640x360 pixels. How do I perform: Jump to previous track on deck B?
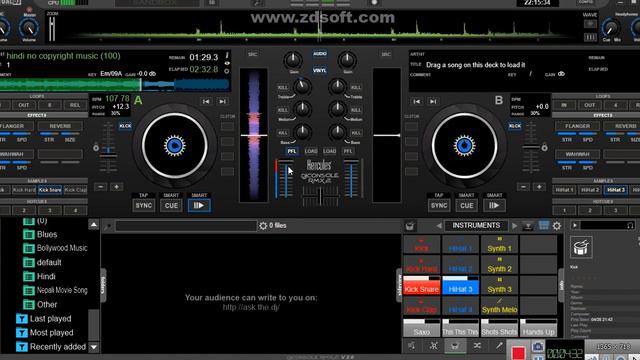(x=417, y=101)
